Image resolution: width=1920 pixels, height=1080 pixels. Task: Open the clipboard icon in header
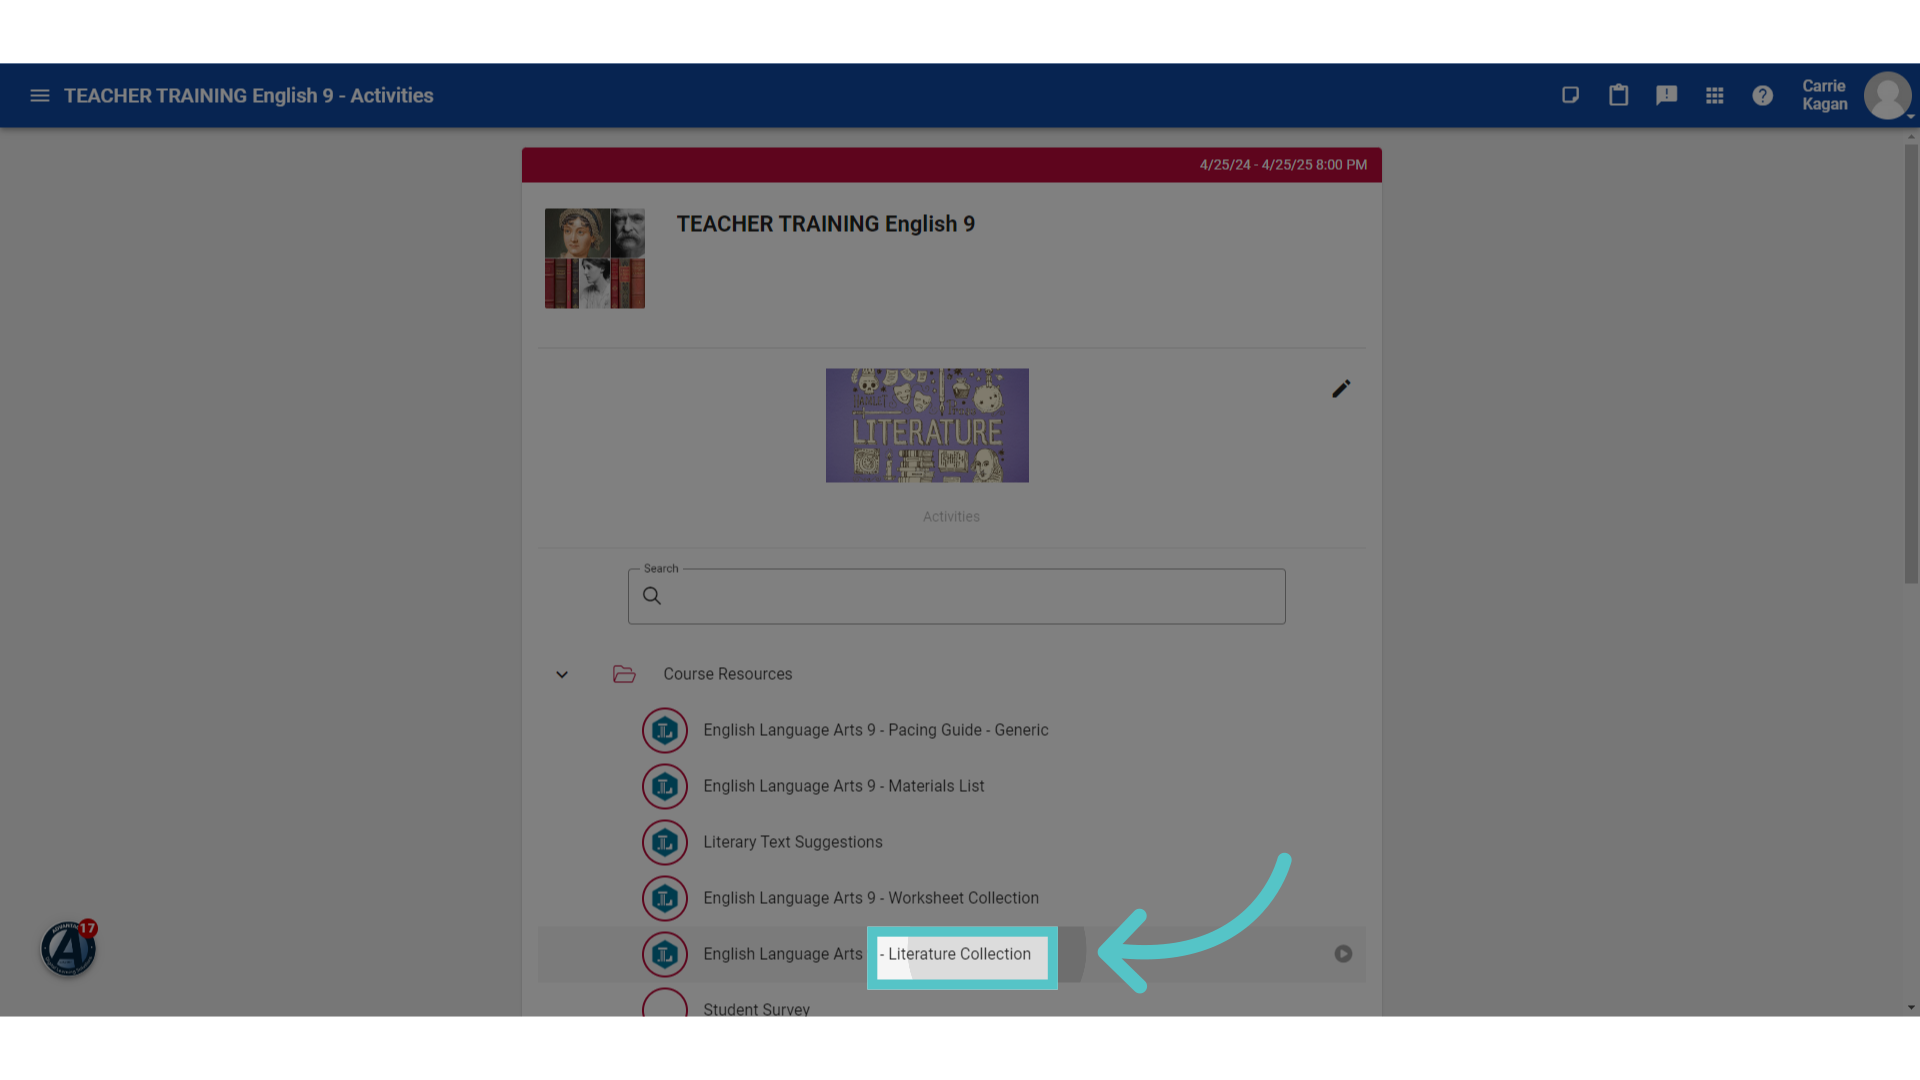(x=1618, y=96)
